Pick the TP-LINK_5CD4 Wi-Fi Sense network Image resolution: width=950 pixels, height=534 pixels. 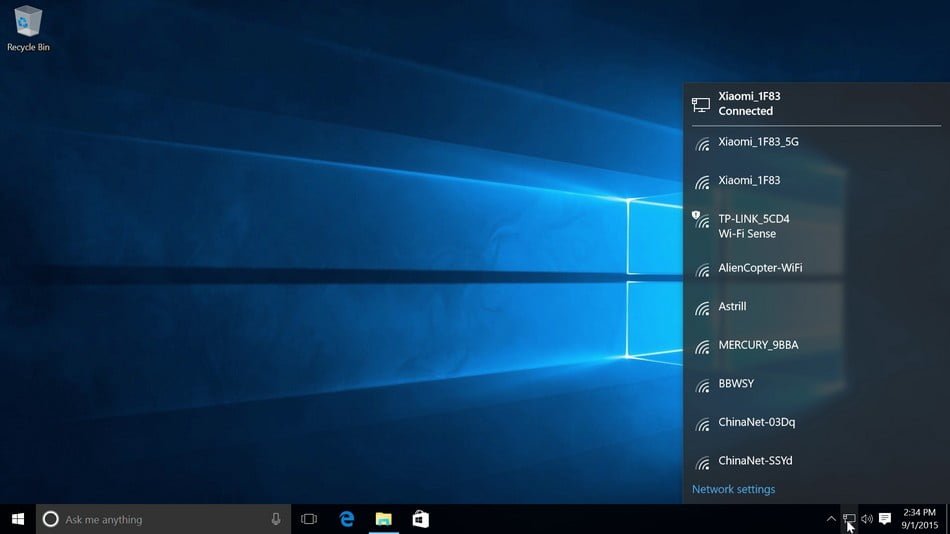pyautogui.click(x=817, y=226)
